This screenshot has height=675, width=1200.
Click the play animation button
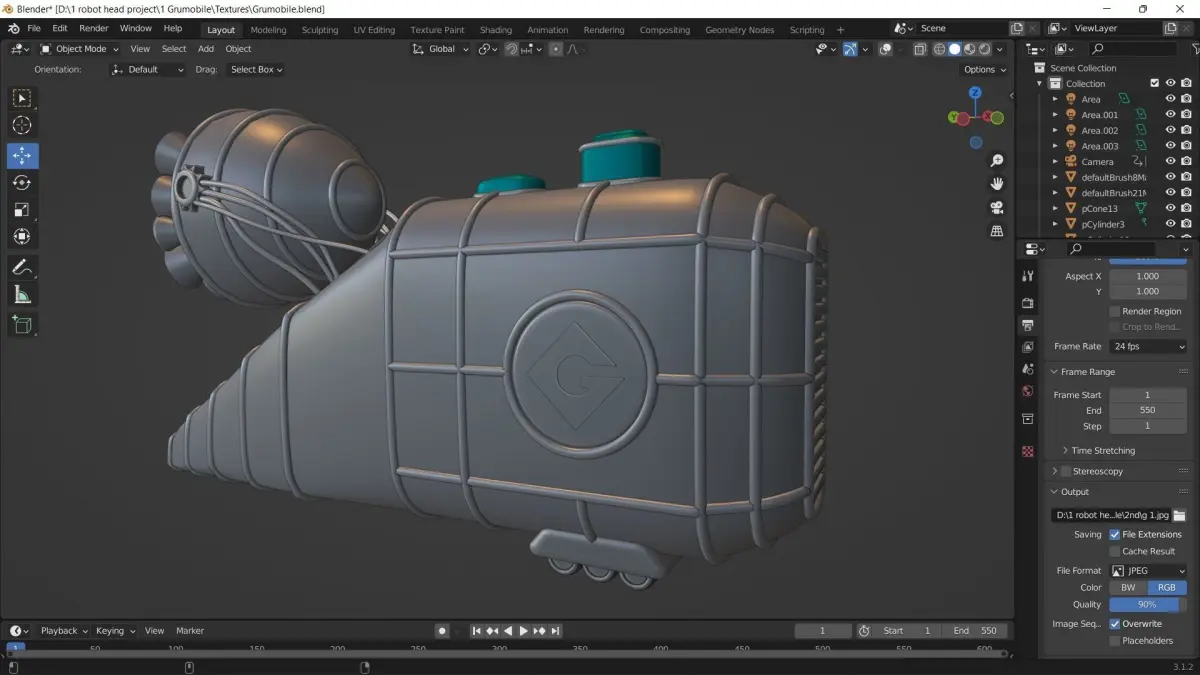523,631
